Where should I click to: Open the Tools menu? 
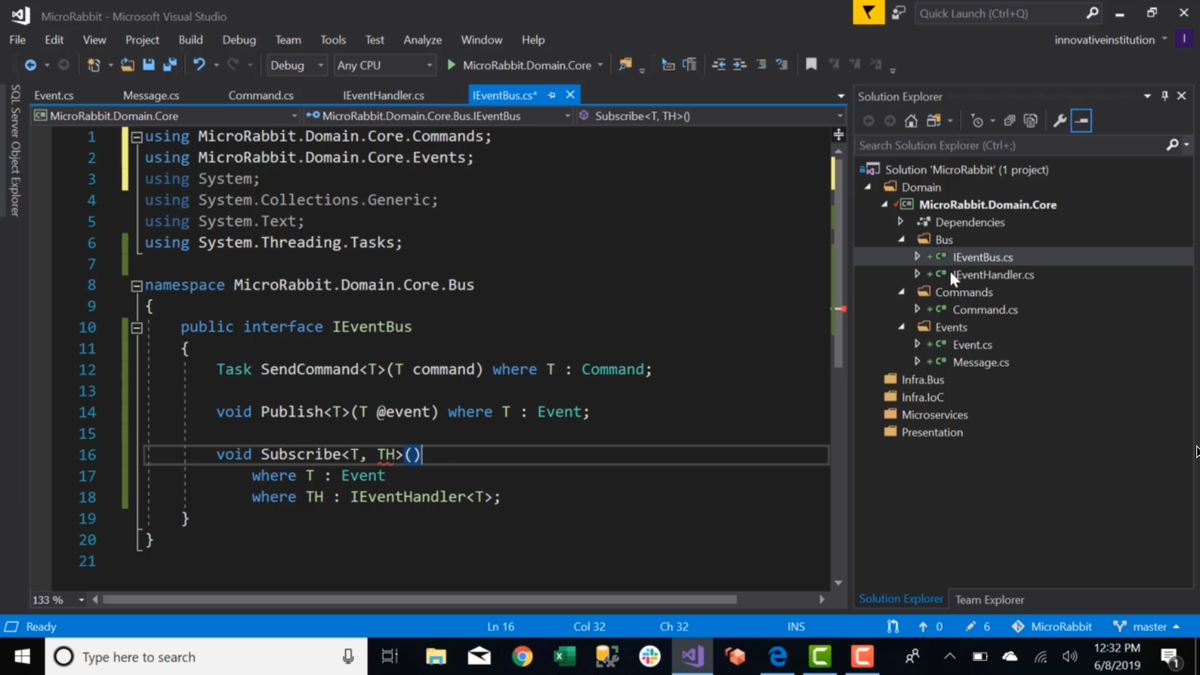333,40
